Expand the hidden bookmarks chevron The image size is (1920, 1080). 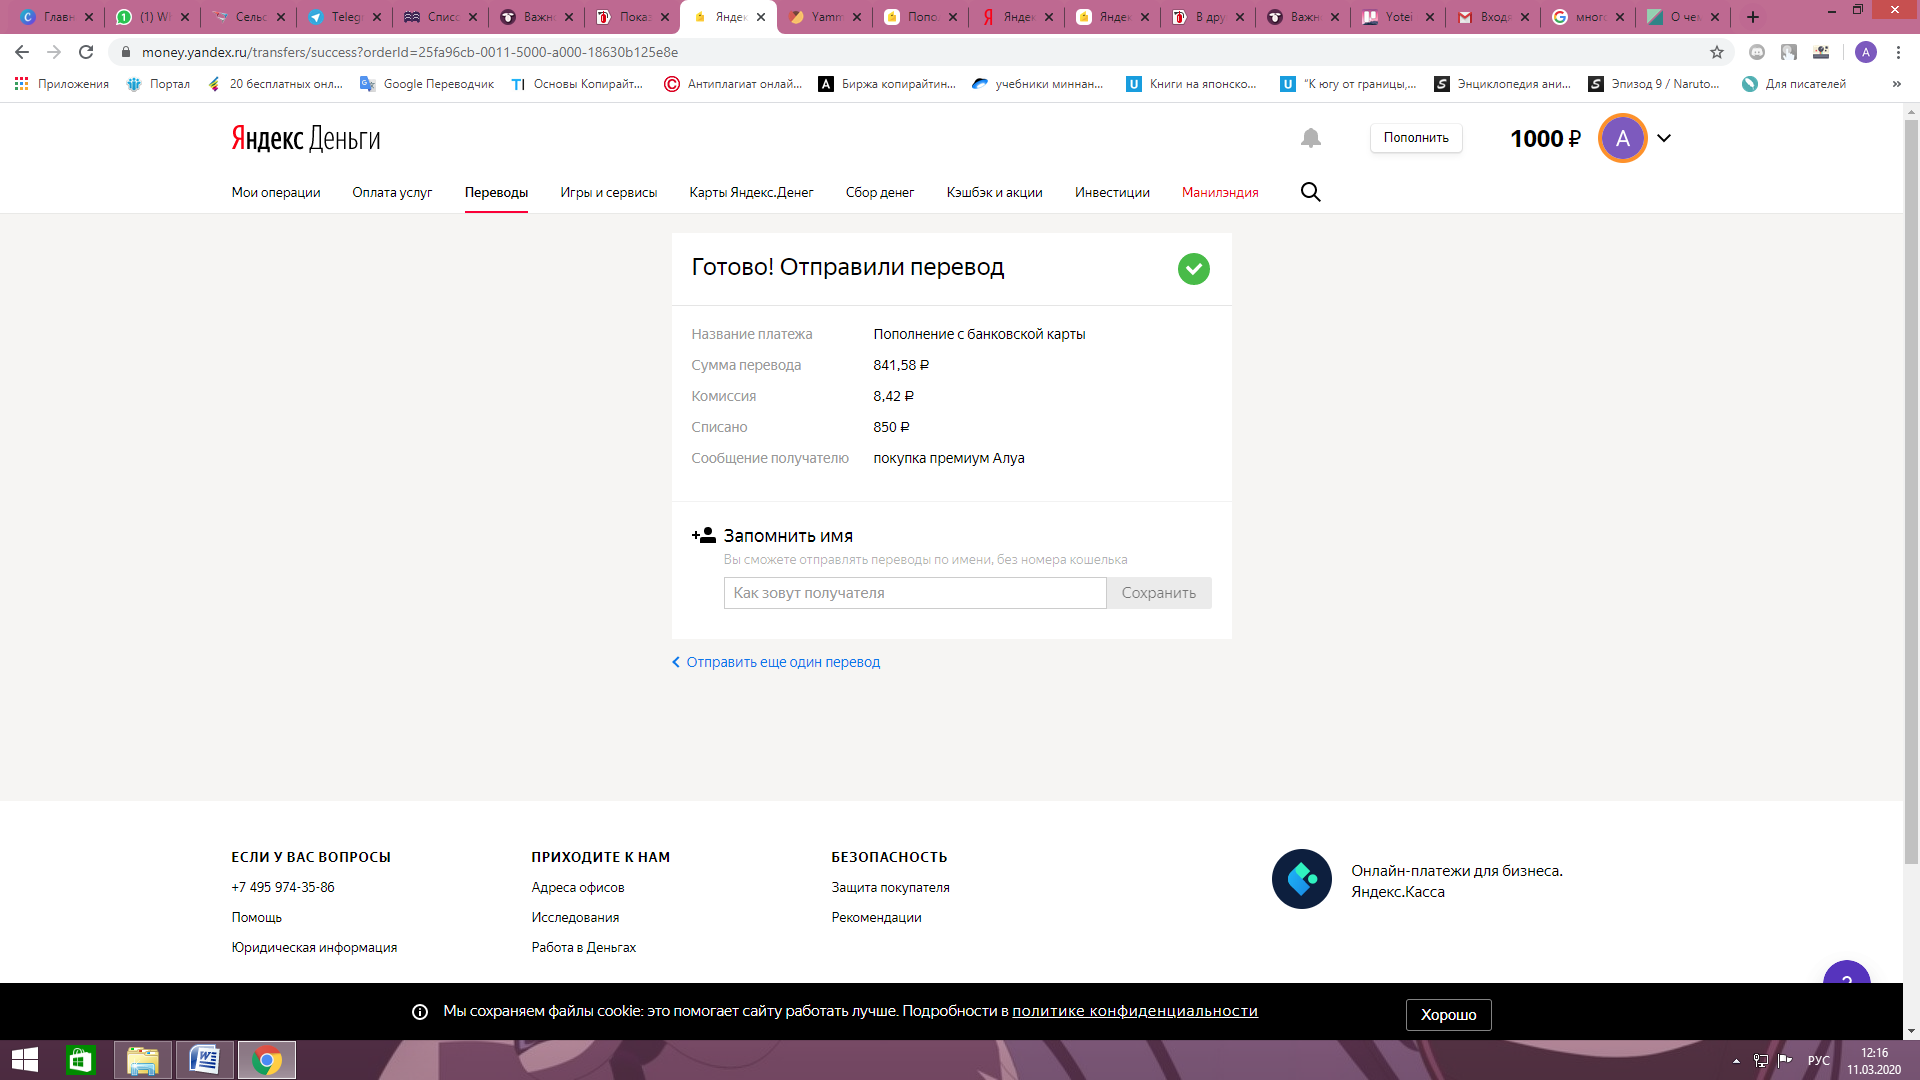[x=1896, y=84]
